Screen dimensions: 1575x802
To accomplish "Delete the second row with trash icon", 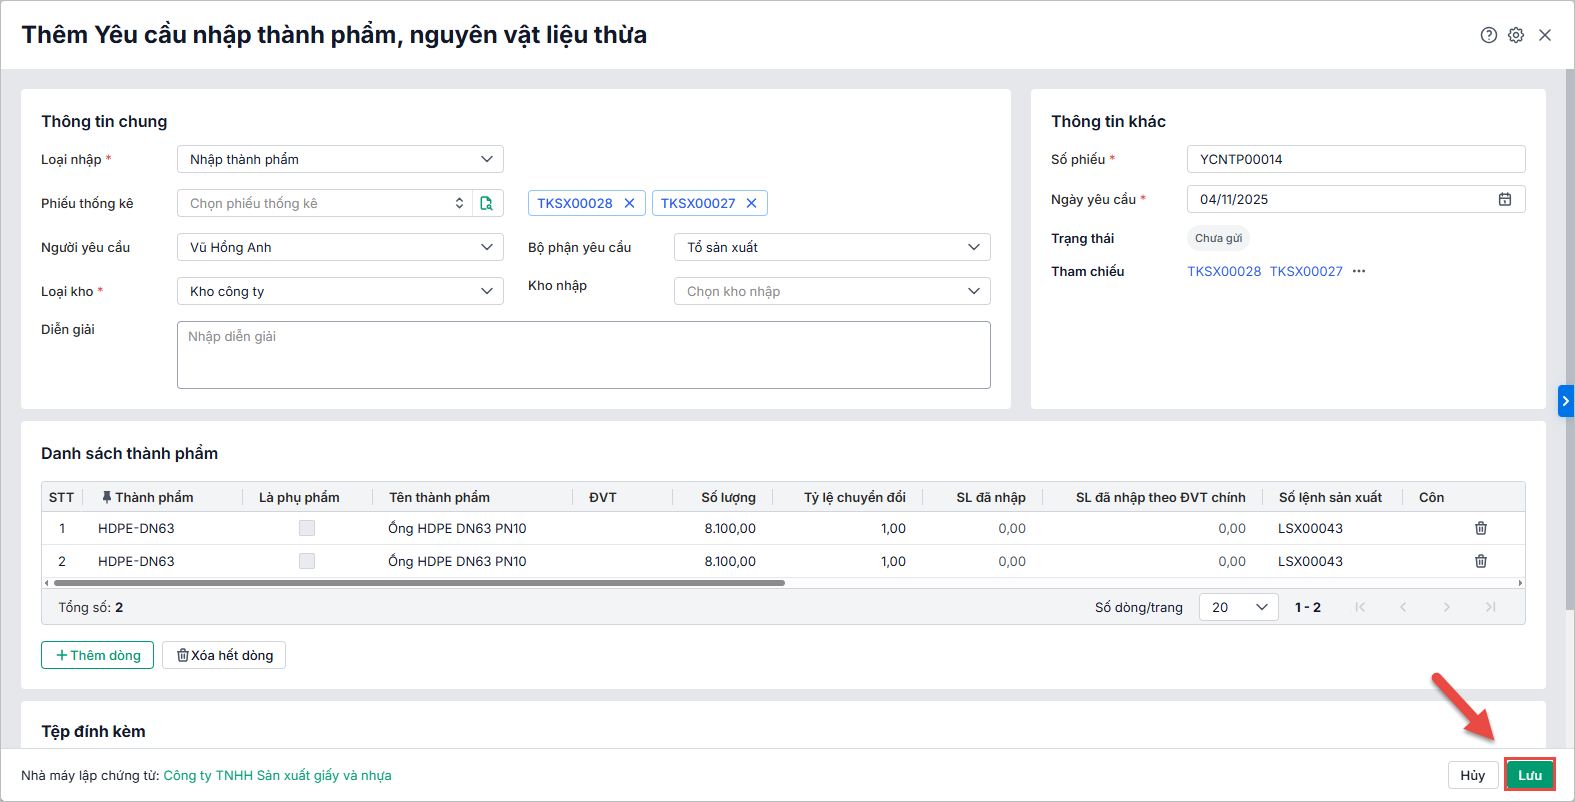I will (x=1480, y=561).
